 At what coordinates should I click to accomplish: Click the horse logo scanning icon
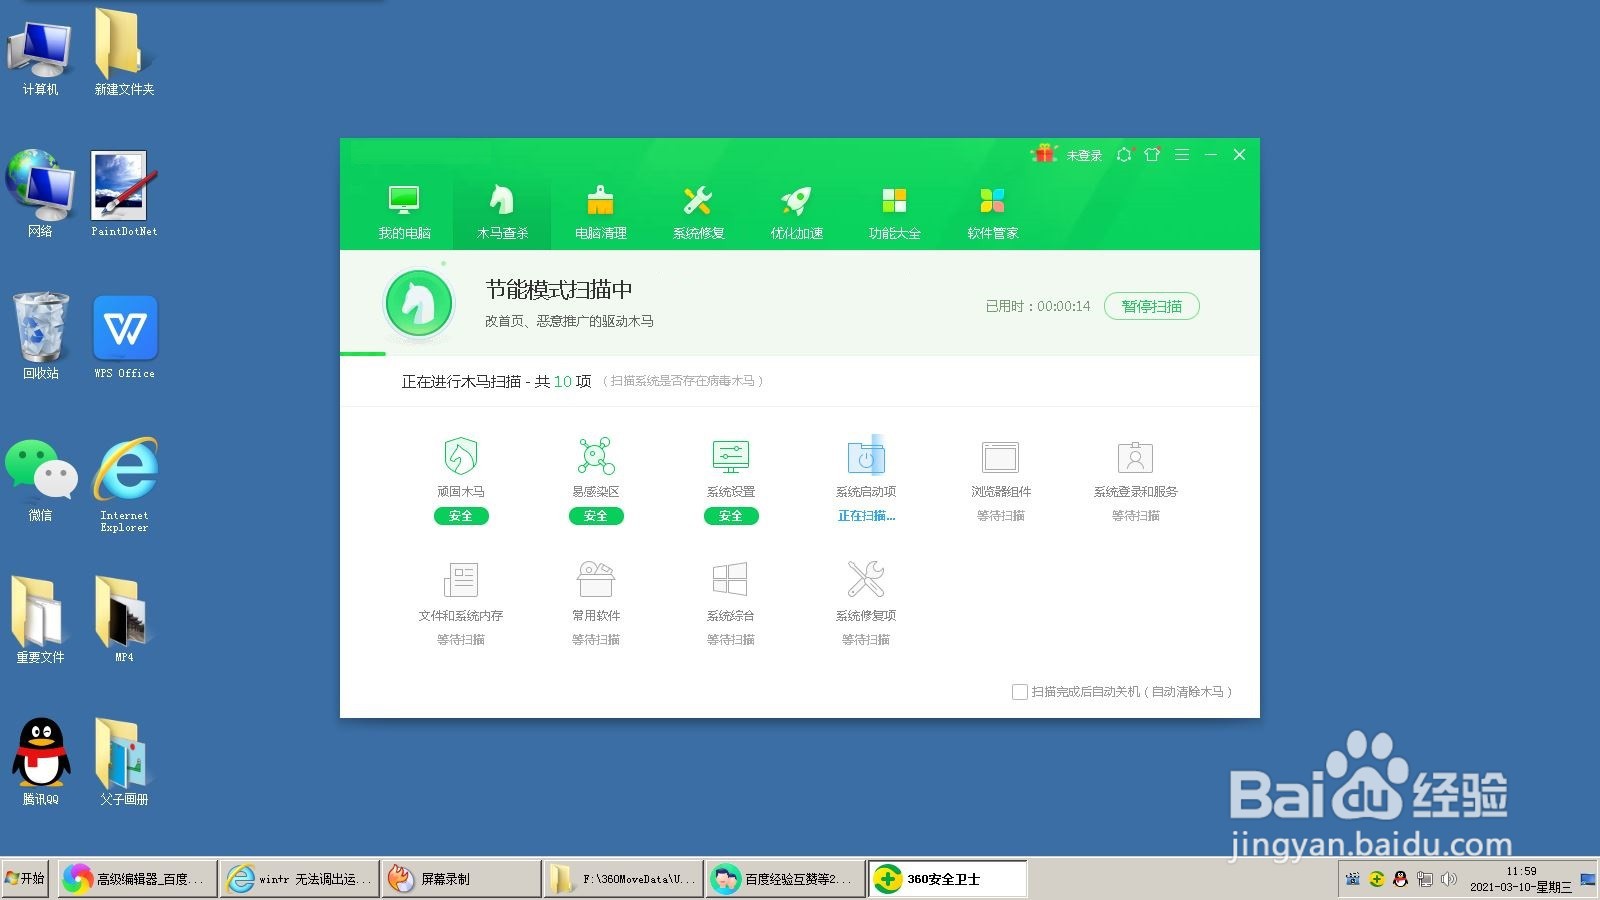click(x=419, y=304)
